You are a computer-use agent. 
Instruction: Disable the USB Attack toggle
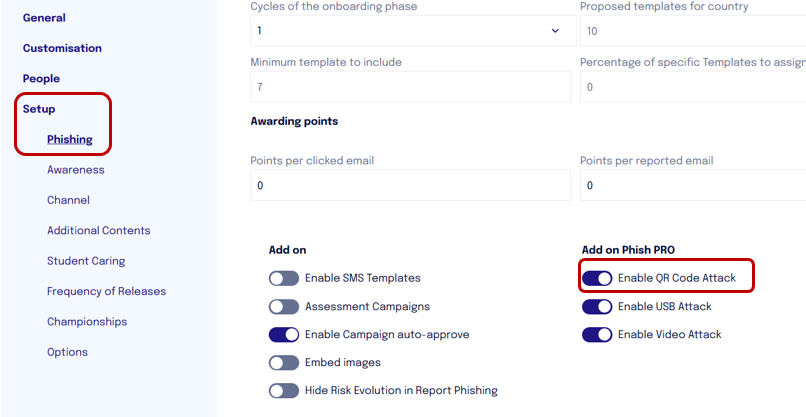tap(597, 307)
